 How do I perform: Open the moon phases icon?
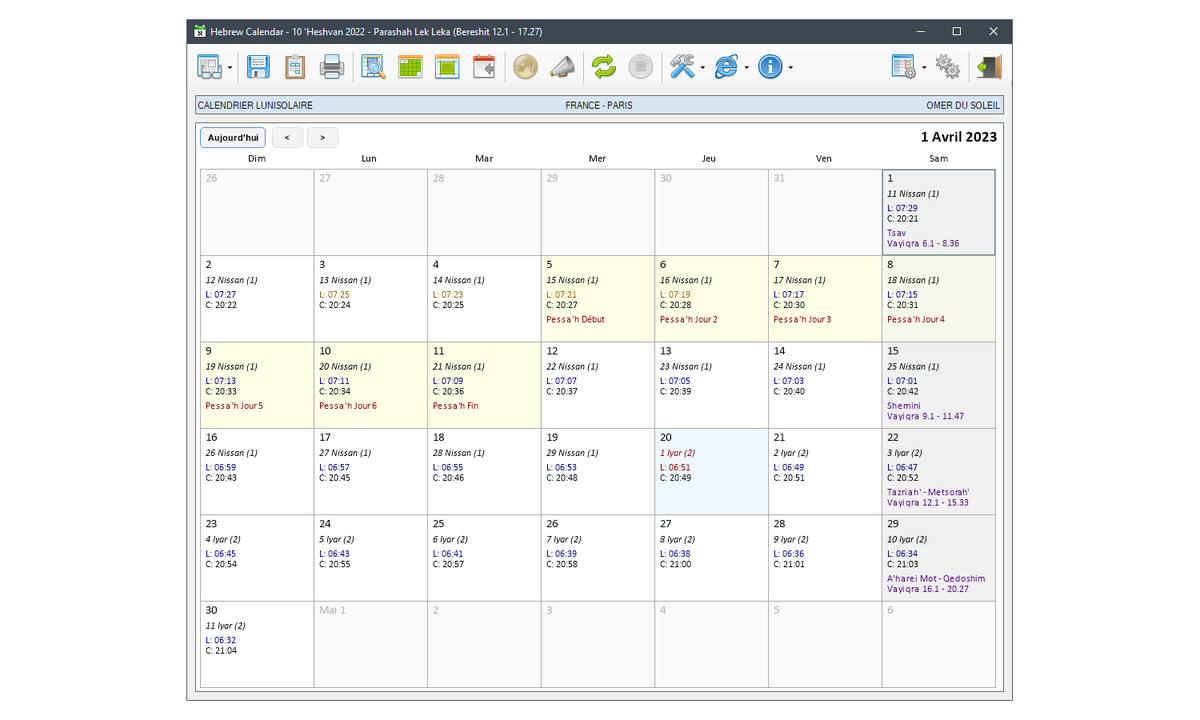pos(525,67)
